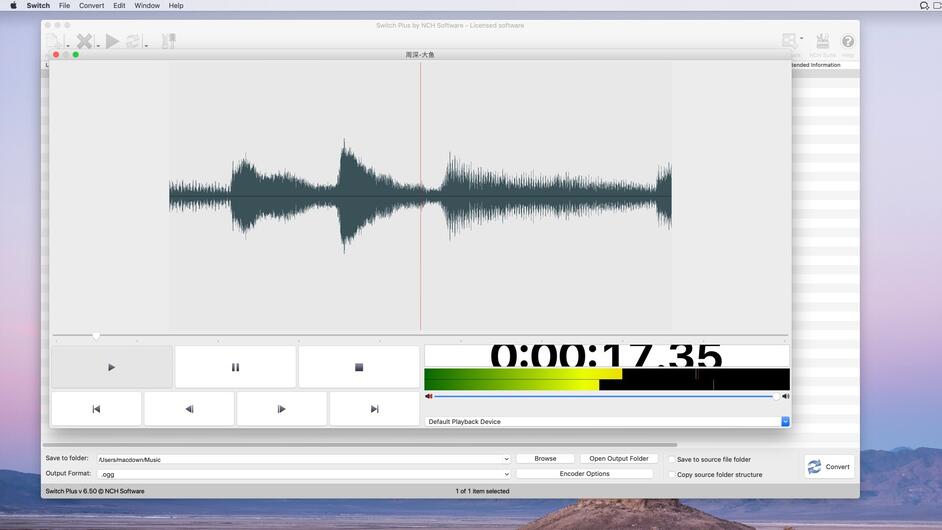942x530 pixels.
Task: Click the player window title 周深-大鱼
Action: click(x=420, y=55)
